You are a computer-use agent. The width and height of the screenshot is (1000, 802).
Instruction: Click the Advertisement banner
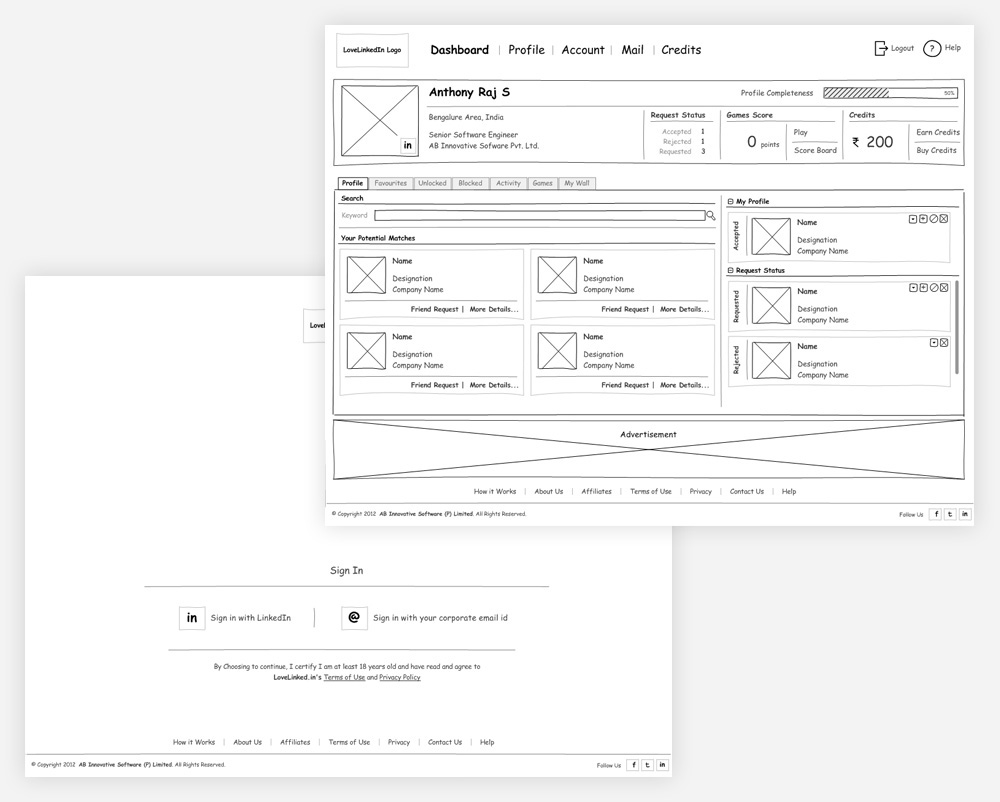(x=649, y=449)
